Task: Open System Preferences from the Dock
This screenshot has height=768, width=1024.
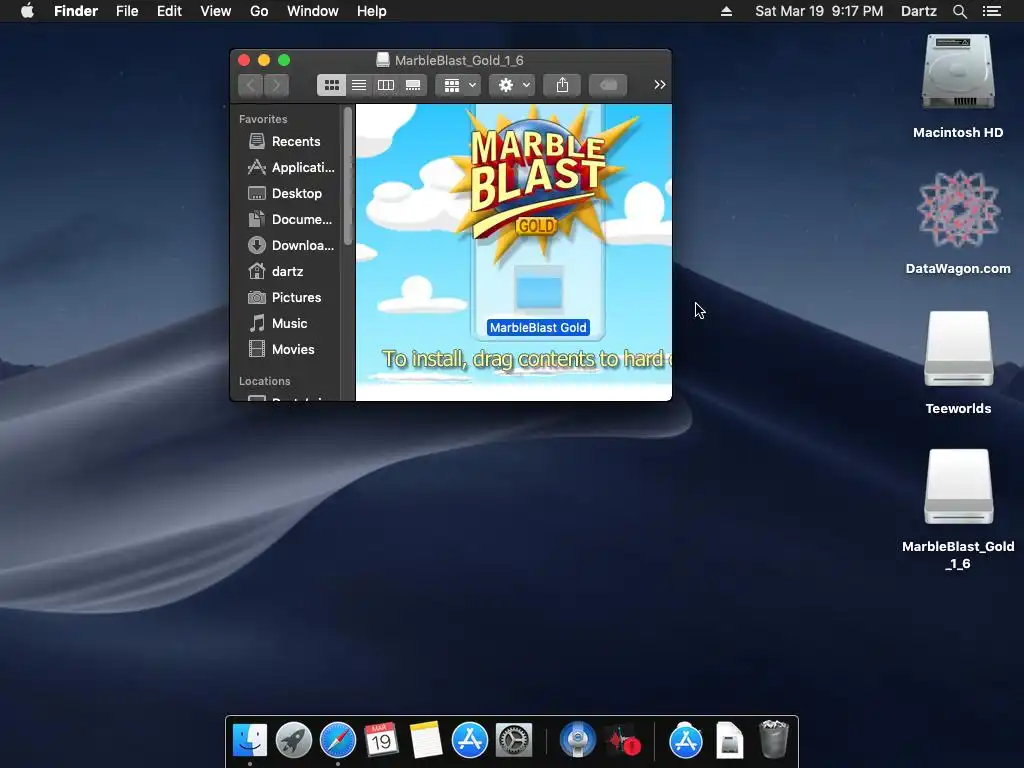Action: tap(514, 741)
